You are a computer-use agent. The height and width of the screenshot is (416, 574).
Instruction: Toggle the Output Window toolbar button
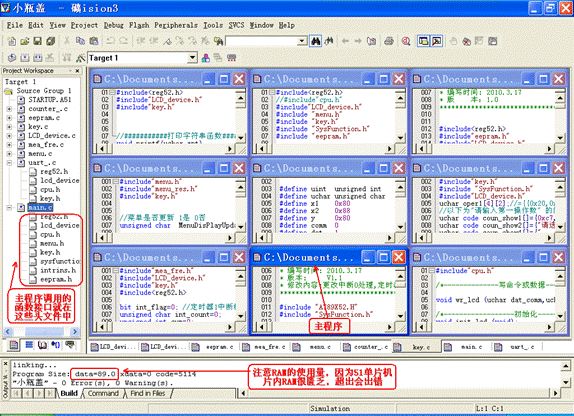pos(436,41)
